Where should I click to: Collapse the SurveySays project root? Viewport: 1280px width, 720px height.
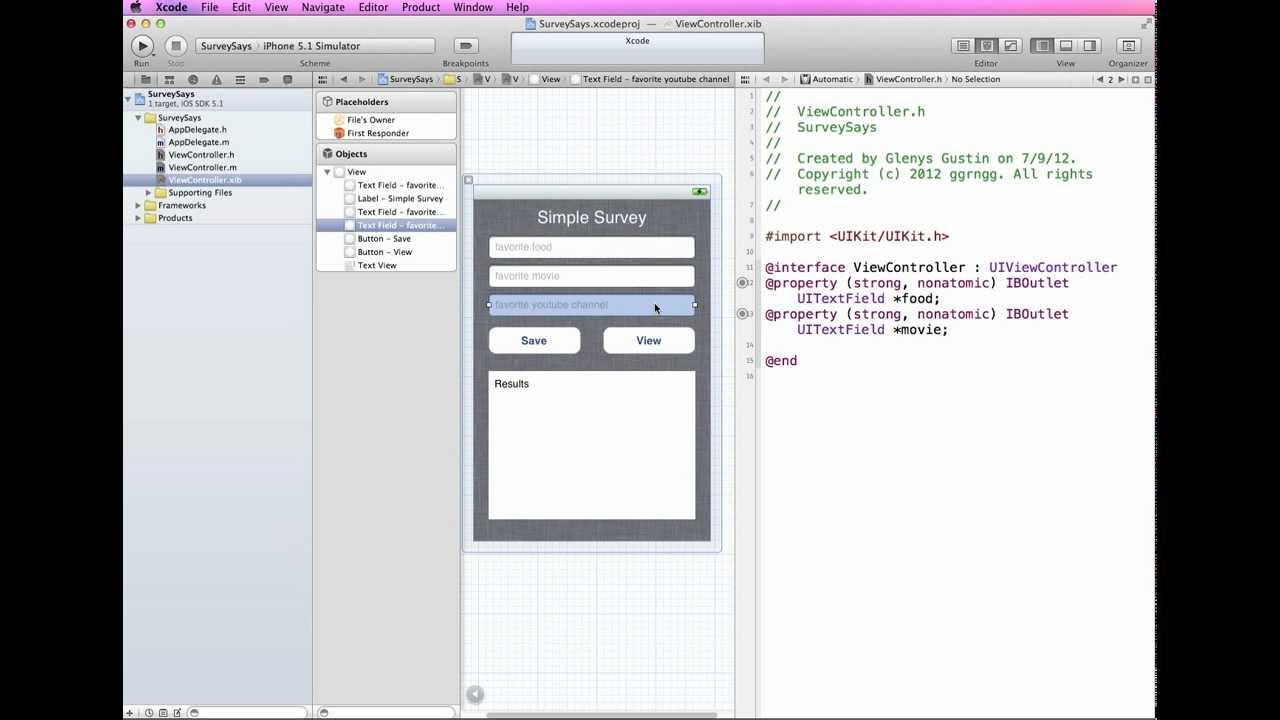(129, 98)
